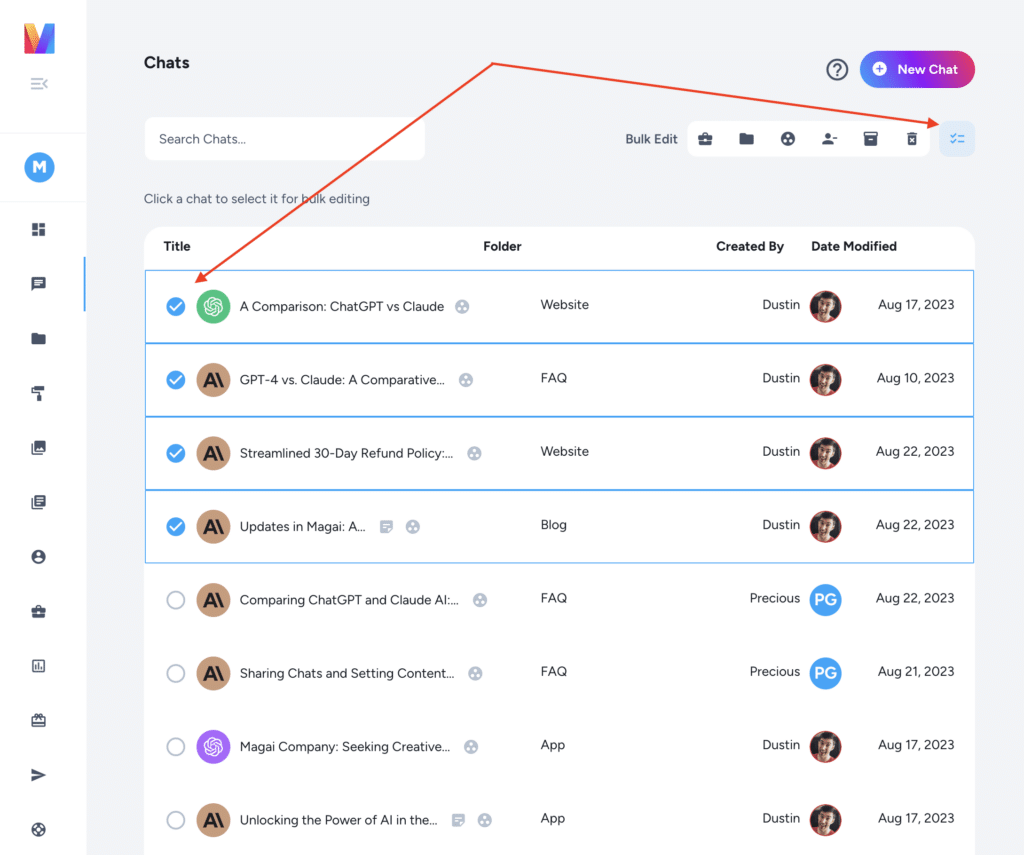Open the paint roller icon in sidebar
The image size is (1024, 855).
[39, 393]
